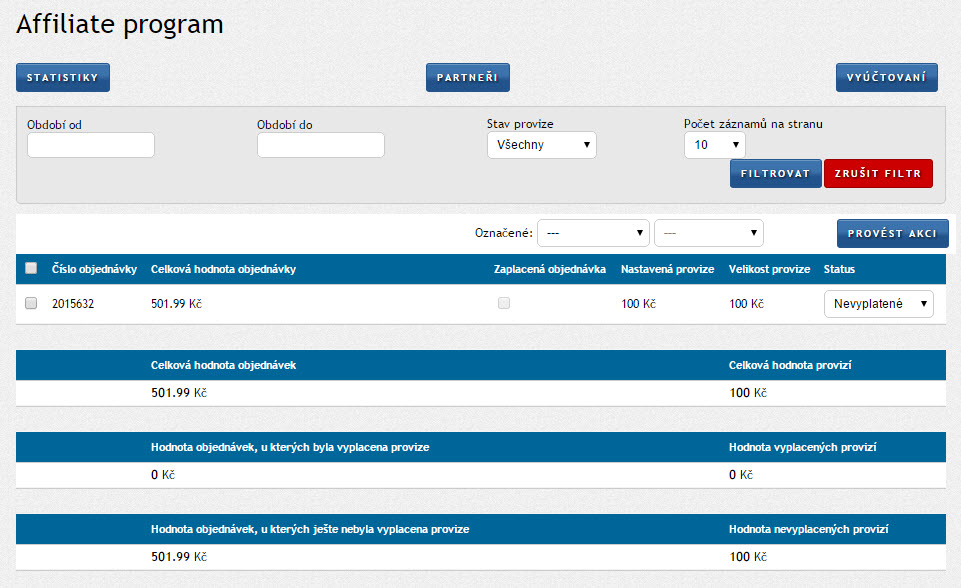Viewport: 961px width, 588px height.
Task: Open the second Označené dropdown
Action: pyautogui.click(x=708, y=233)
